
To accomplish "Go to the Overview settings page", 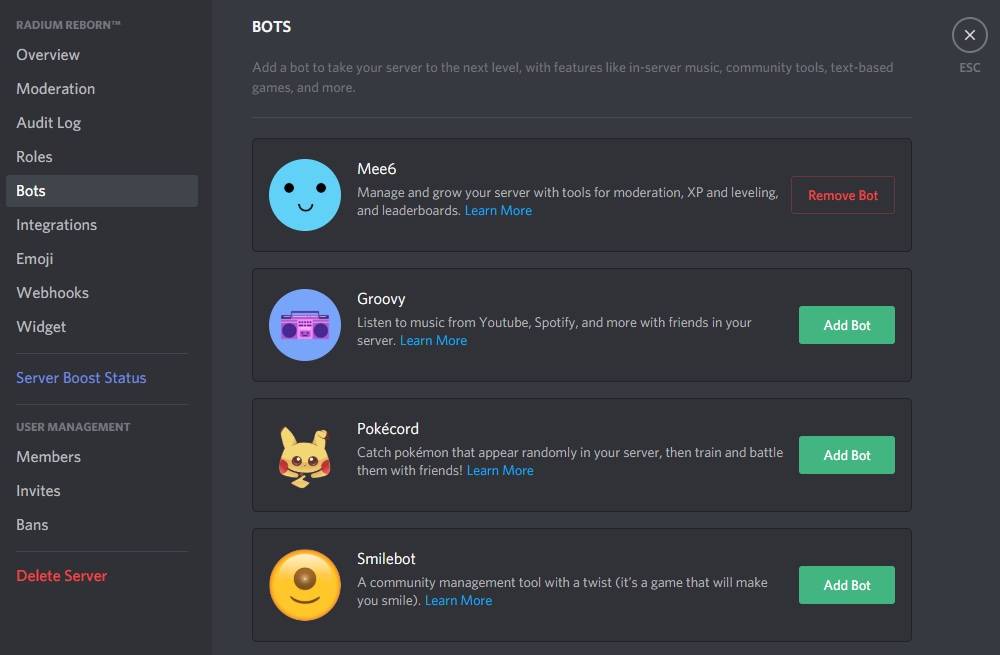I will pos(48,55).
